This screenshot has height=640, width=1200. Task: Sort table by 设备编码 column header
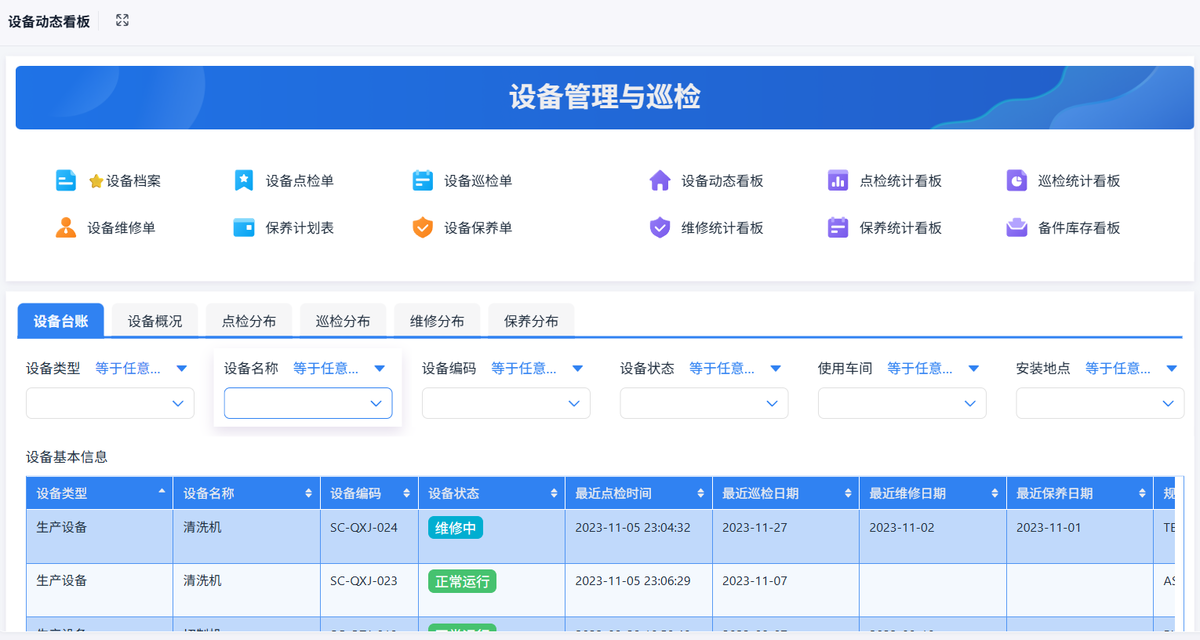tap(368, 493)
